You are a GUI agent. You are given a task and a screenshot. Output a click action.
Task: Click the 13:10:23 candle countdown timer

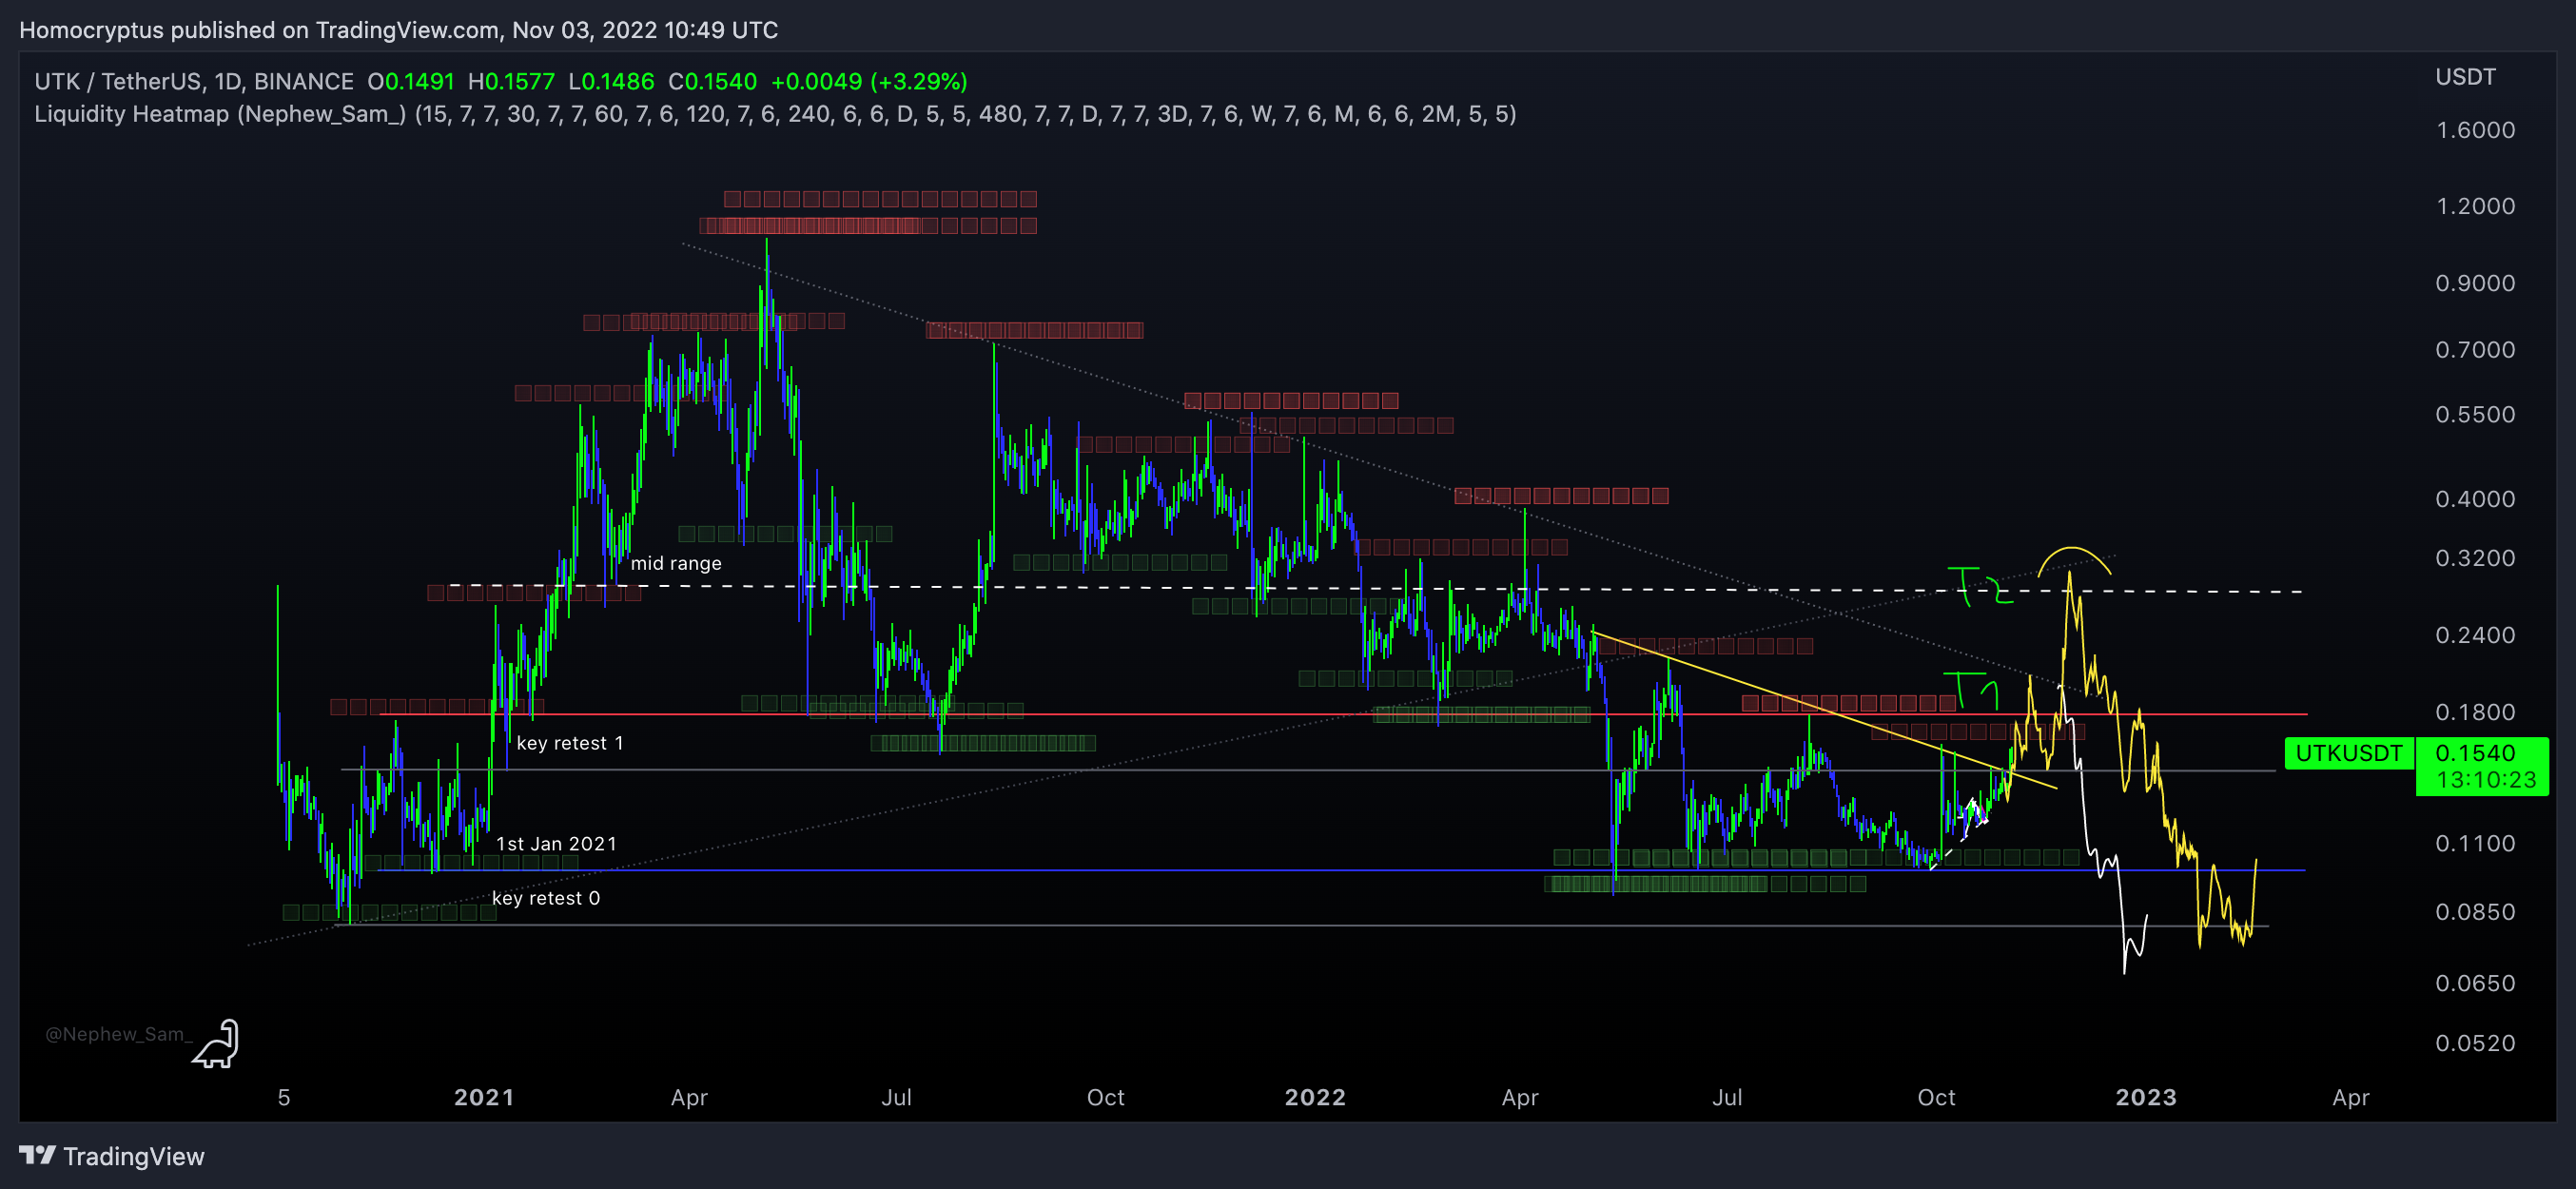coord(2486,780)
